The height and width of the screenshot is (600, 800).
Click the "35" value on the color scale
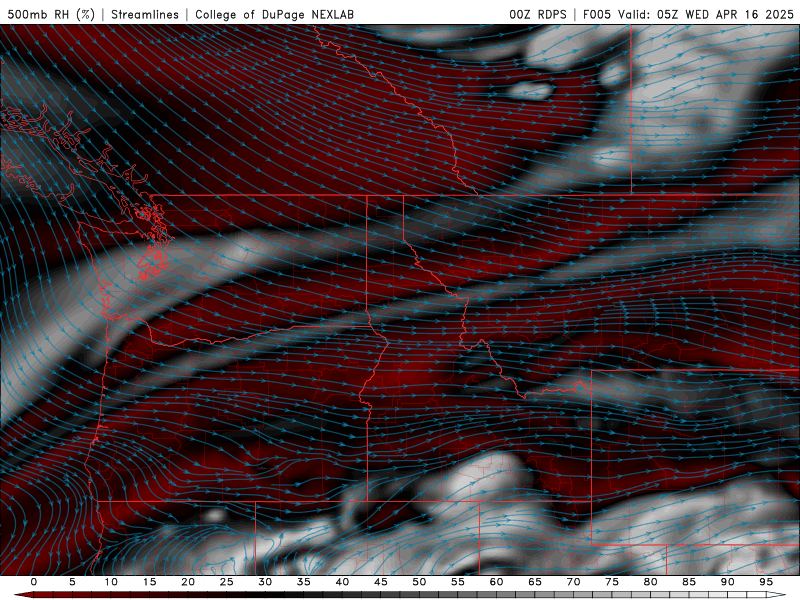pos(304,582)
